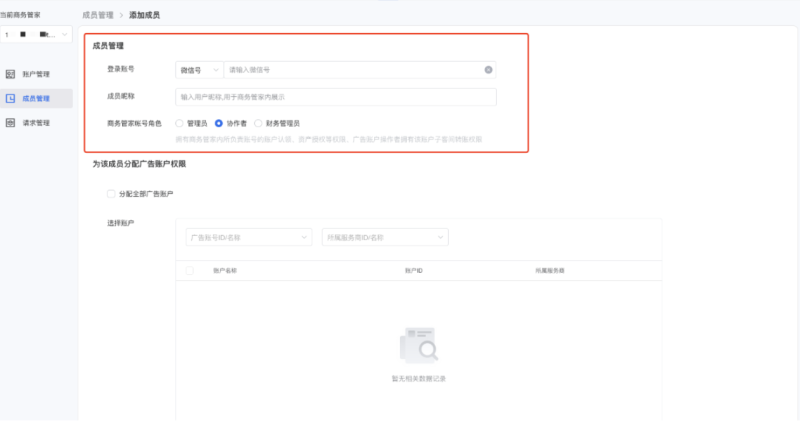Image resolution: width=800 pixels, height=425 pixels.
Task: Open the 微信号 login type dropdown
Action: 199,70
